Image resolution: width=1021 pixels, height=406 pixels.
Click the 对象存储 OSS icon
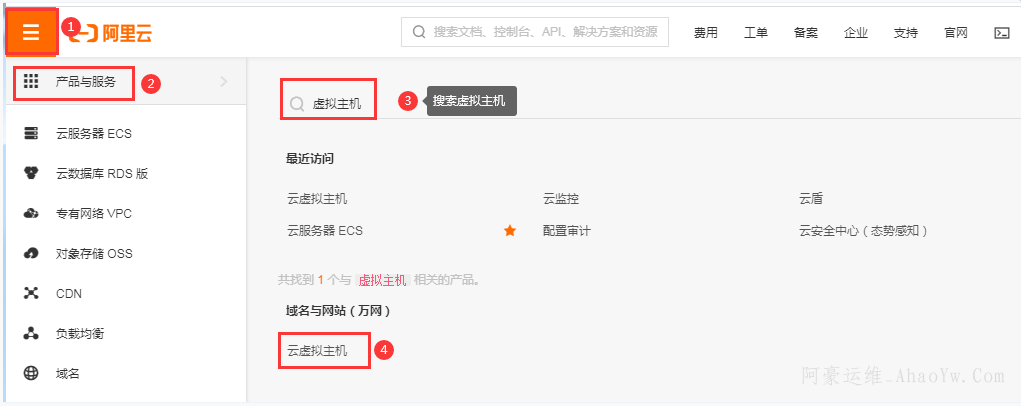(31, 254)
